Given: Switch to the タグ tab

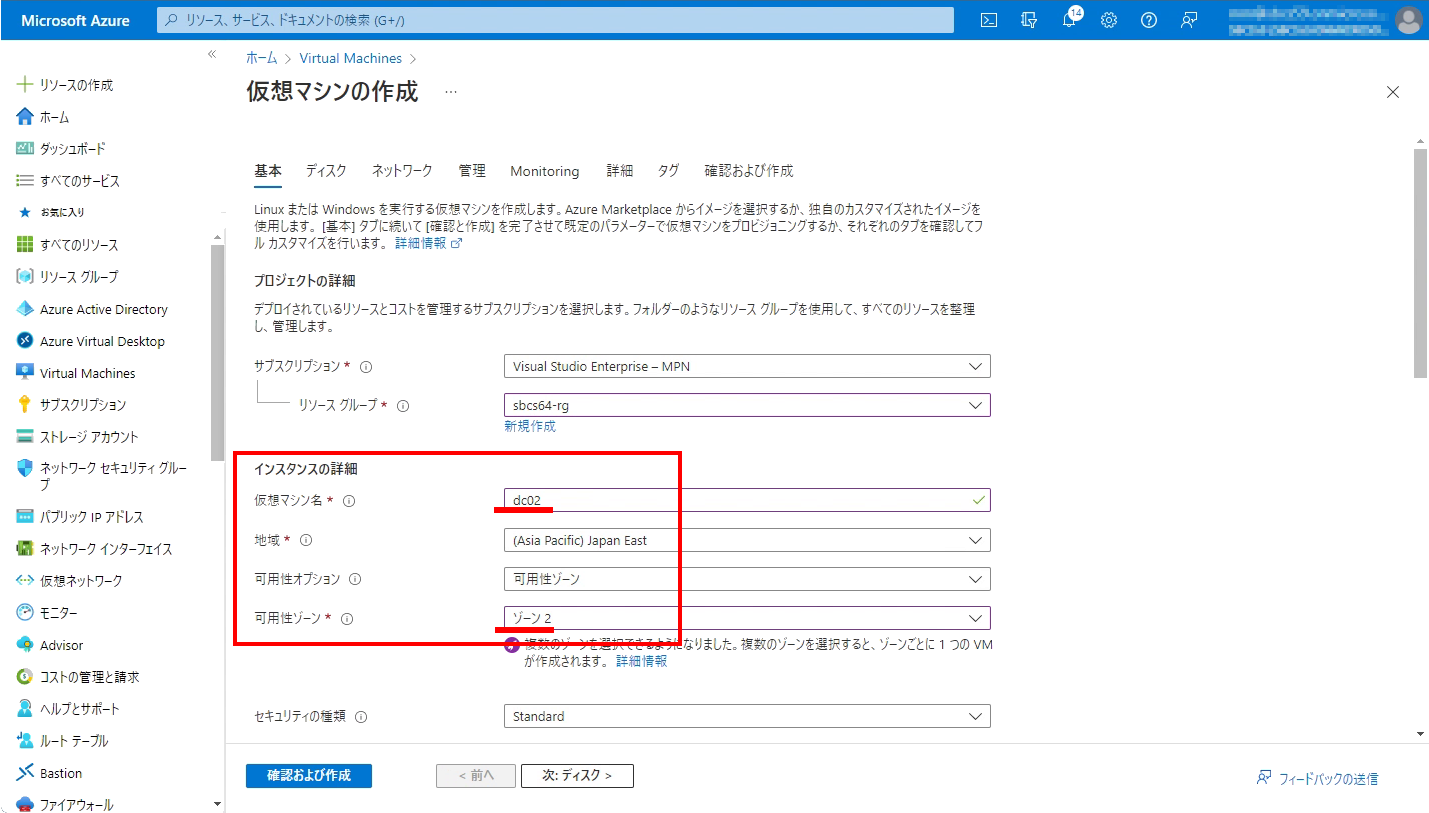Looking at the screenshot, I should 669,171.
